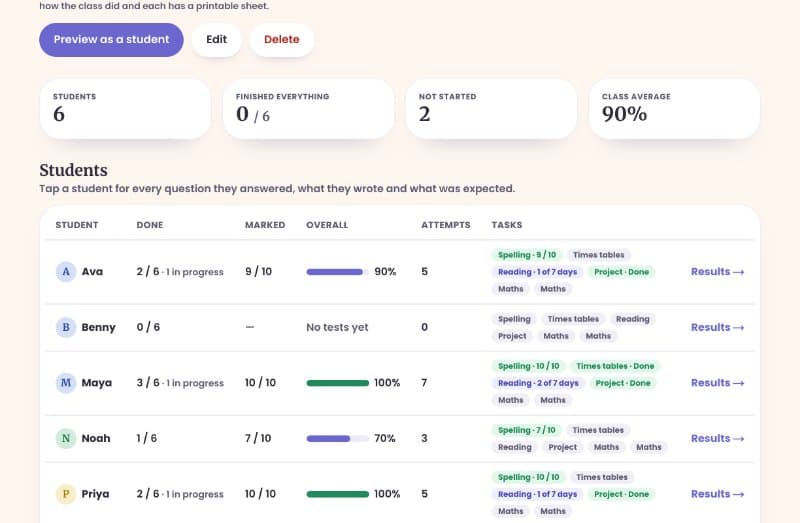Click Noah's 'Project' tag
Viewport: 800px width, 523px height.
[562, 447]
